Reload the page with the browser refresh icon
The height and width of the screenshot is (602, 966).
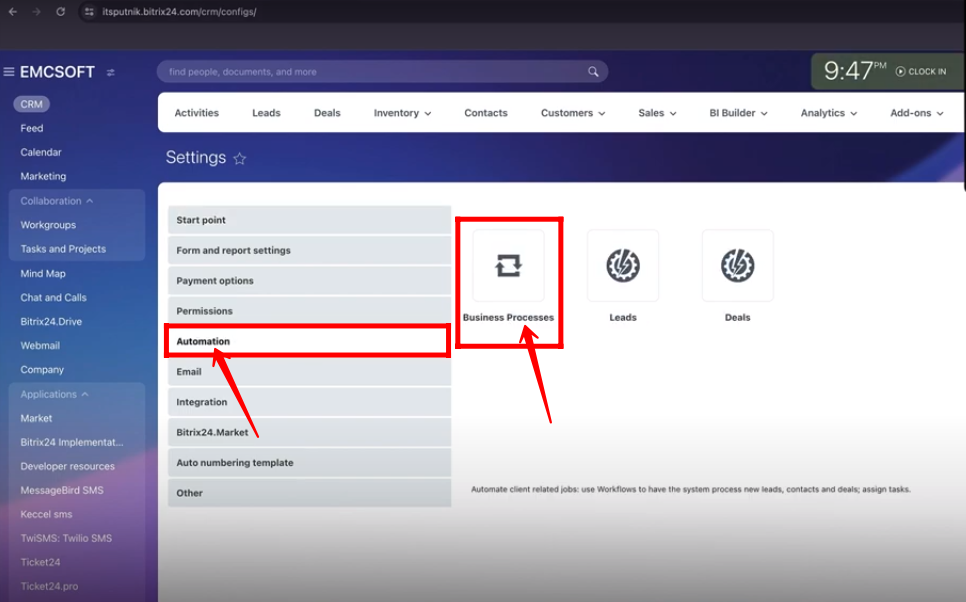point(62,13)
